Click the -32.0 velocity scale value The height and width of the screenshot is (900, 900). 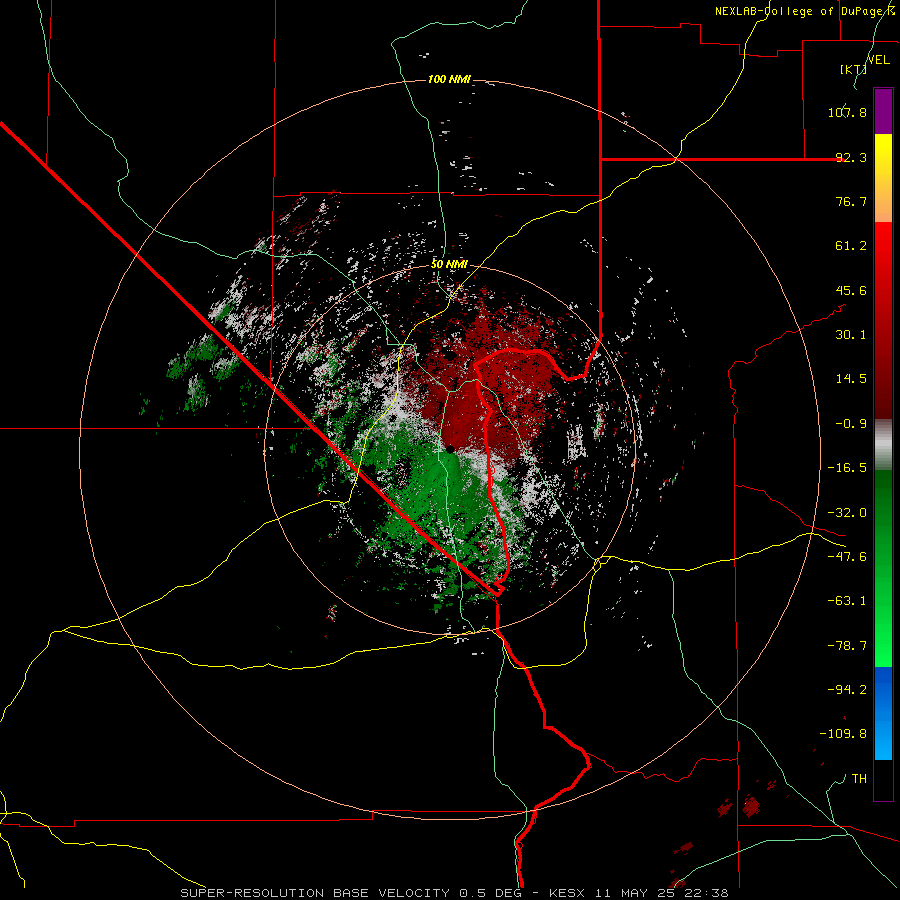pyautogui.click(x=847, y=513)
